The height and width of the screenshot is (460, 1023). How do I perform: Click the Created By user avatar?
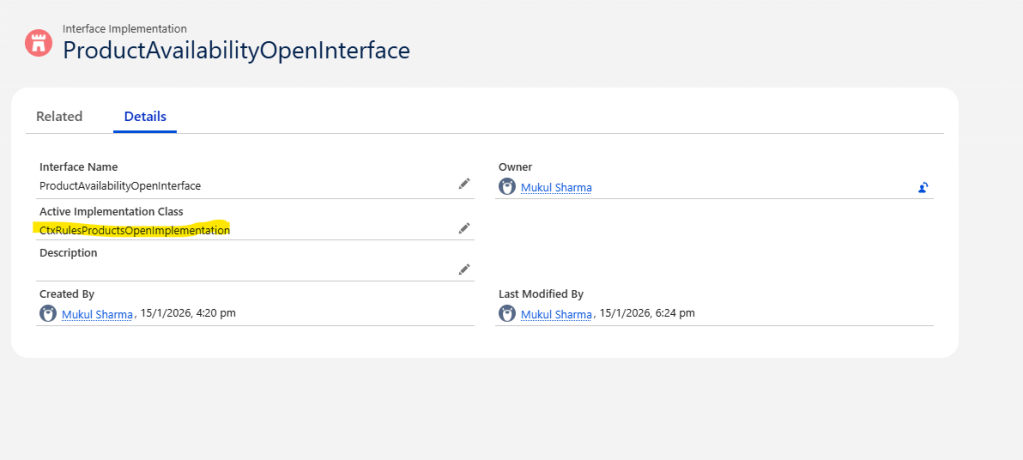47,313
